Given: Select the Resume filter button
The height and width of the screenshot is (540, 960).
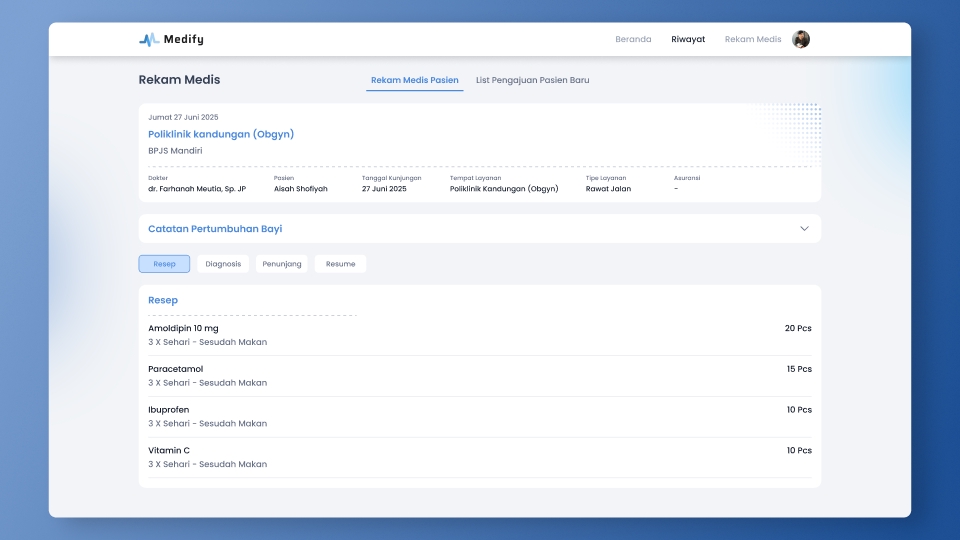Looking at the screenshot, I should [x=340, y=264].
